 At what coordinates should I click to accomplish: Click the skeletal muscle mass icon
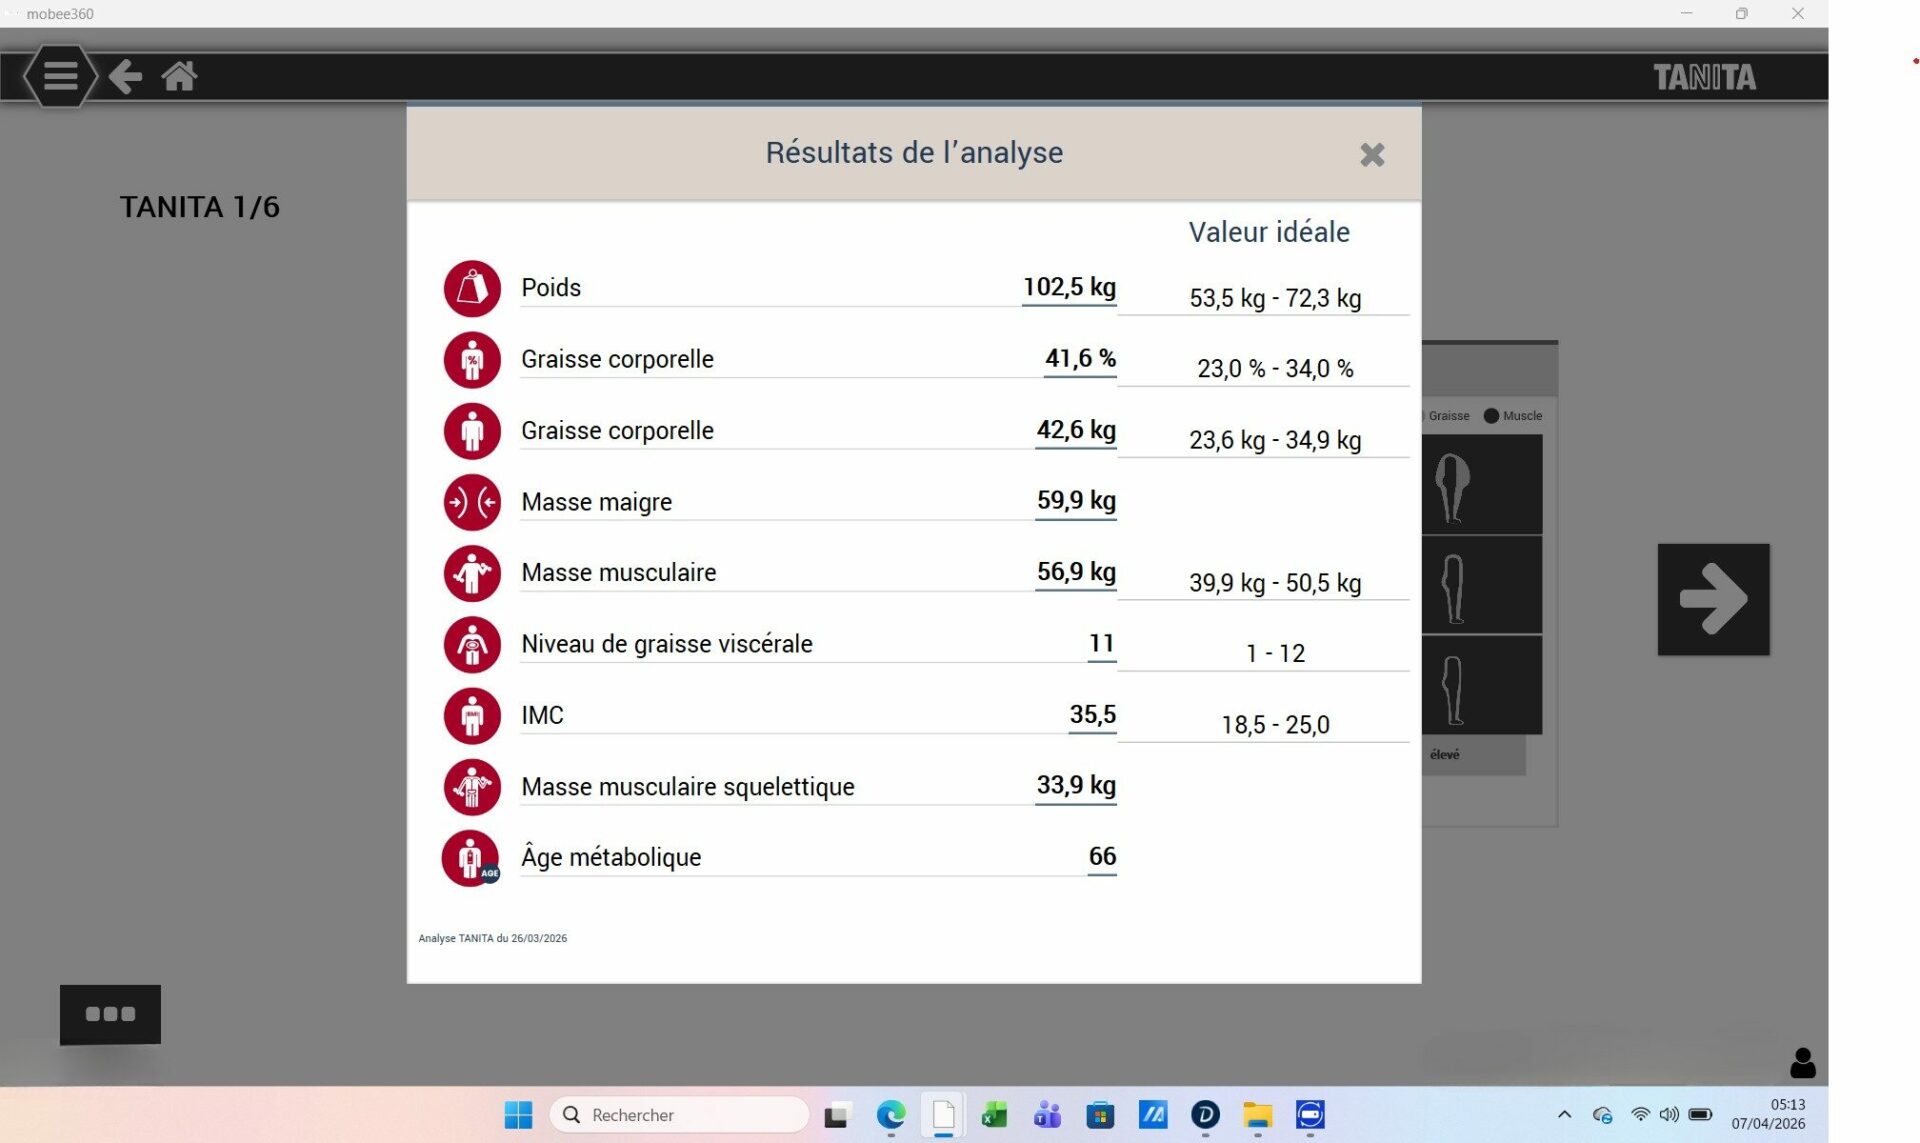(x=472, y=787)
